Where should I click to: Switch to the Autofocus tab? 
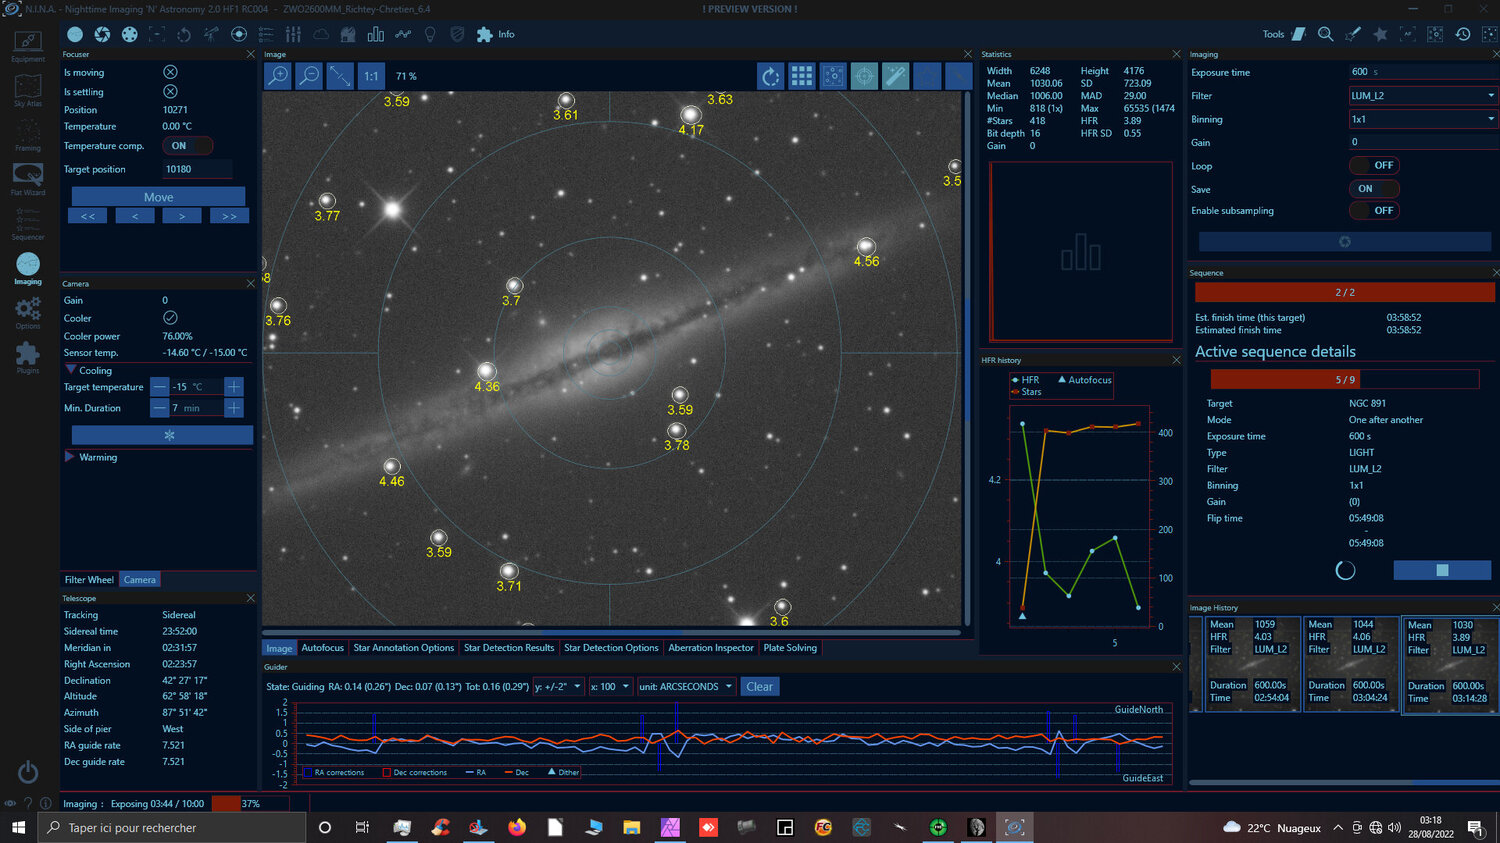click(x=322, y=648)
